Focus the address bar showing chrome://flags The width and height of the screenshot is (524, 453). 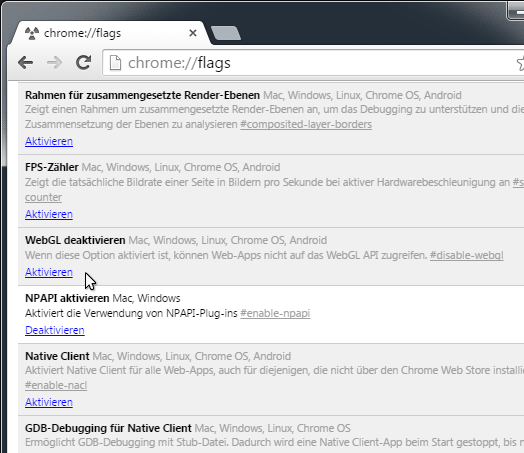click(314, 63)
